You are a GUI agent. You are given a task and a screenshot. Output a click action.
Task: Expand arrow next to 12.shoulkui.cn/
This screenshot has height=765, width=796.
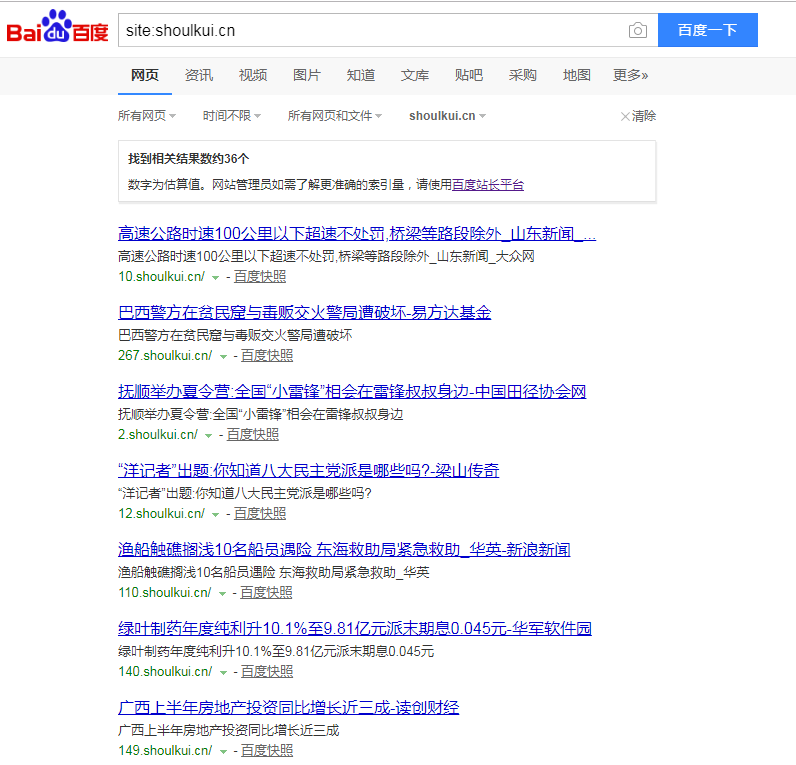click(215, 515)
